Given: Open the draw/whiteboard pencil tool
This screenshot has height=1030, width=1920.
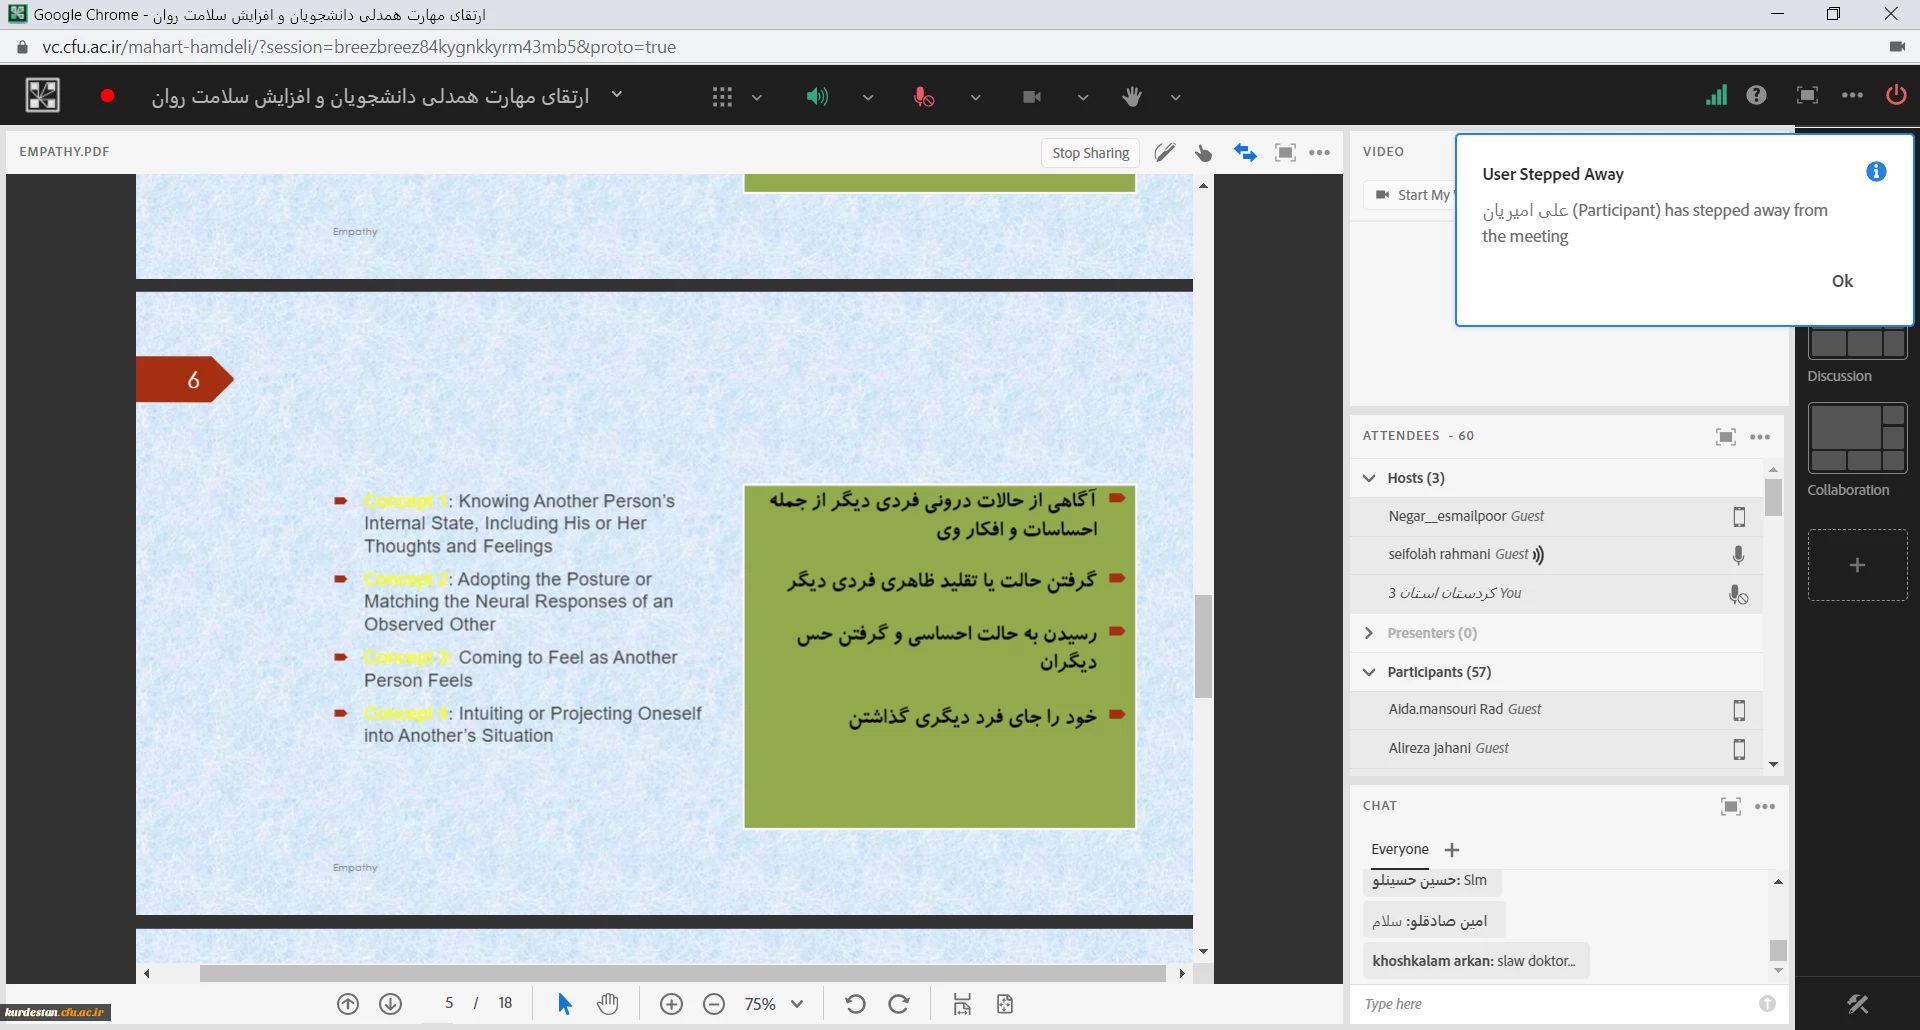Looking at the screenshot, I should tap(1164, 153).
